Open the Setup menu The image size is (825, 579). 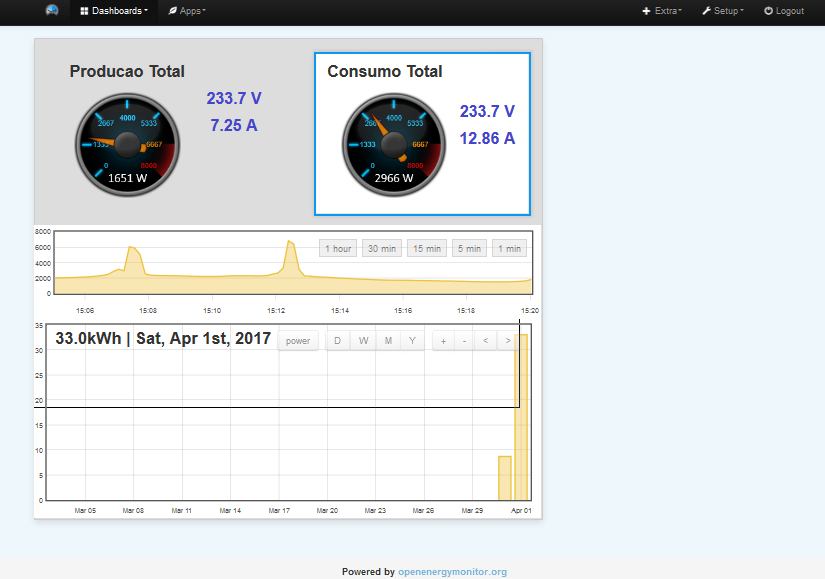tap(723, 11)
